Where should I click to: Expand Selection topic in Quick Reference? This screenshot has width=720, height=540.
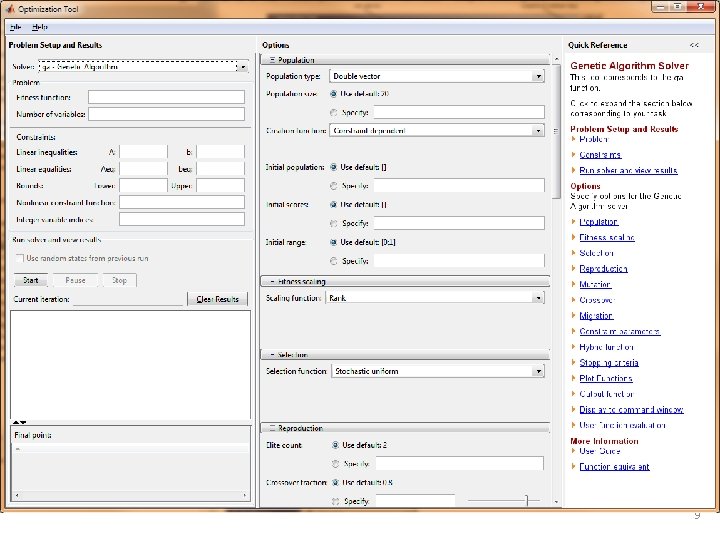coord(573,253)
